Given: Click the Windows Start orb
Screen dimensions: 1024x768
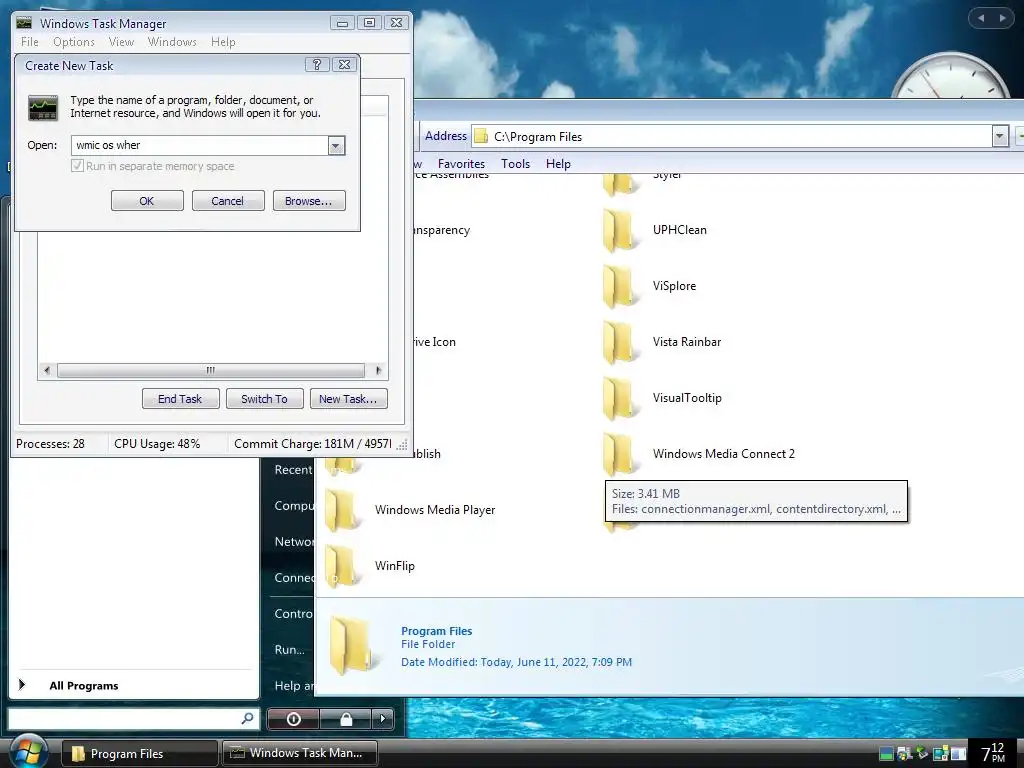Looking at the screenshot, I should (x=27, y=752).
